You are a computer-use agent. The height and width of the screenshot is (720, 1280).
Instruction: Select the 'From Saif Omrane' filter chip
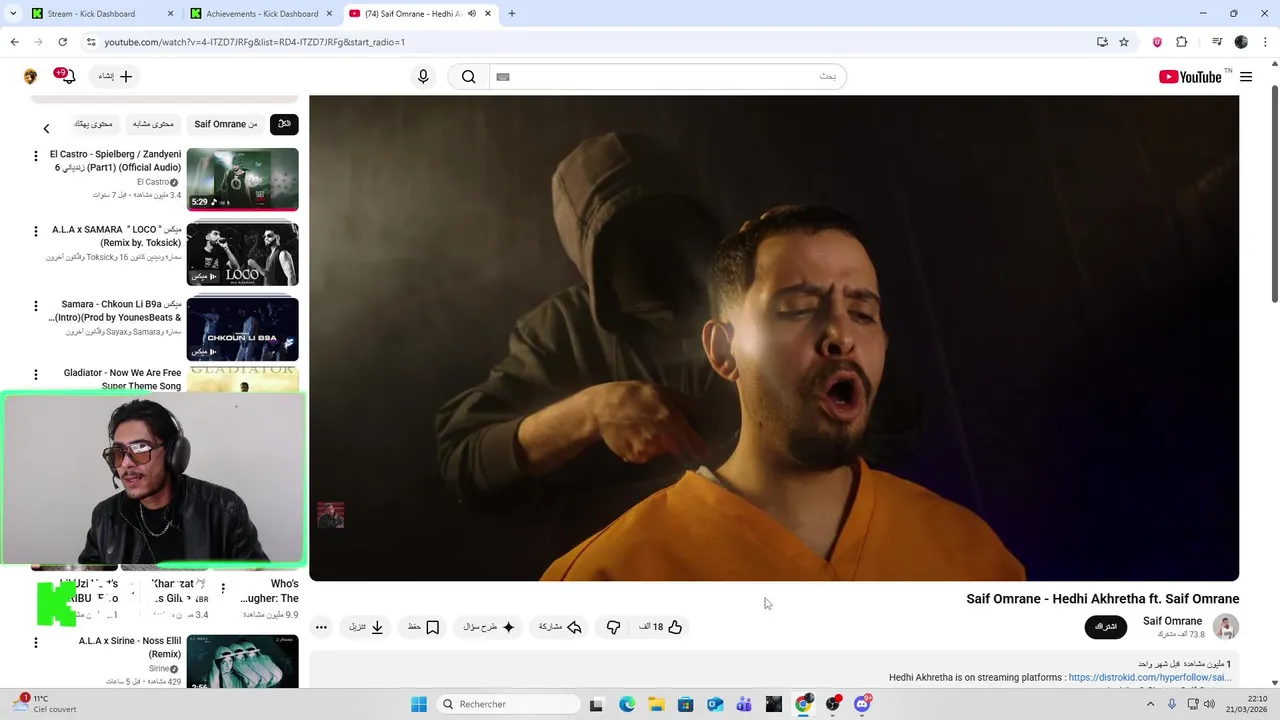(226, 124)
